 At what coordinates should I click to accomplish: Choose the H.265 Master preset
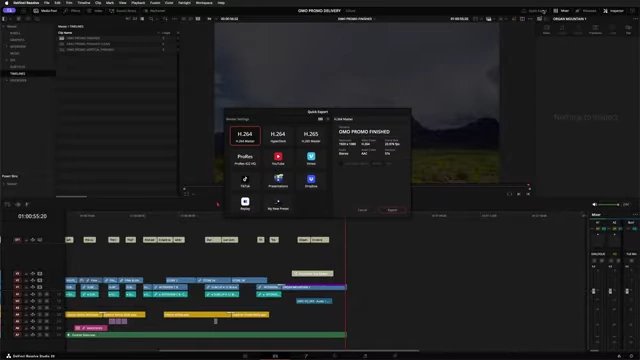(x=311, y=136)
